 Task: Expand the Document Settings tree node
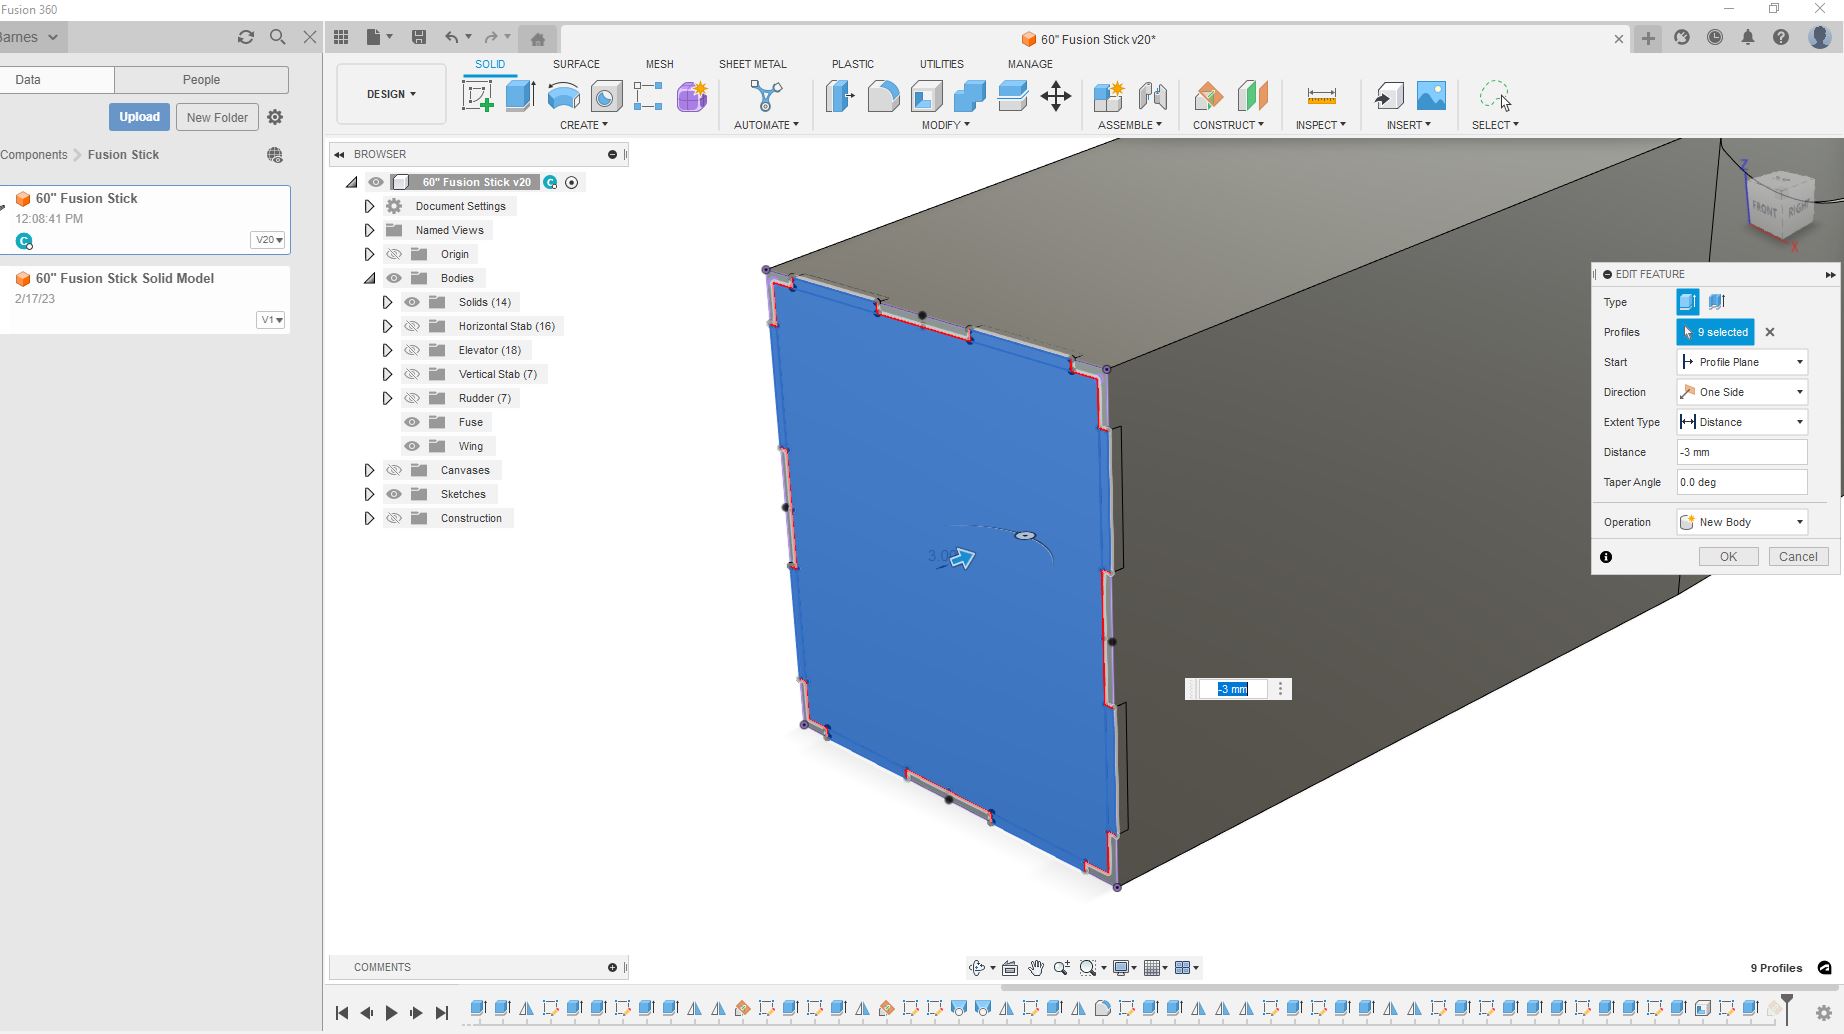point(369,206)
